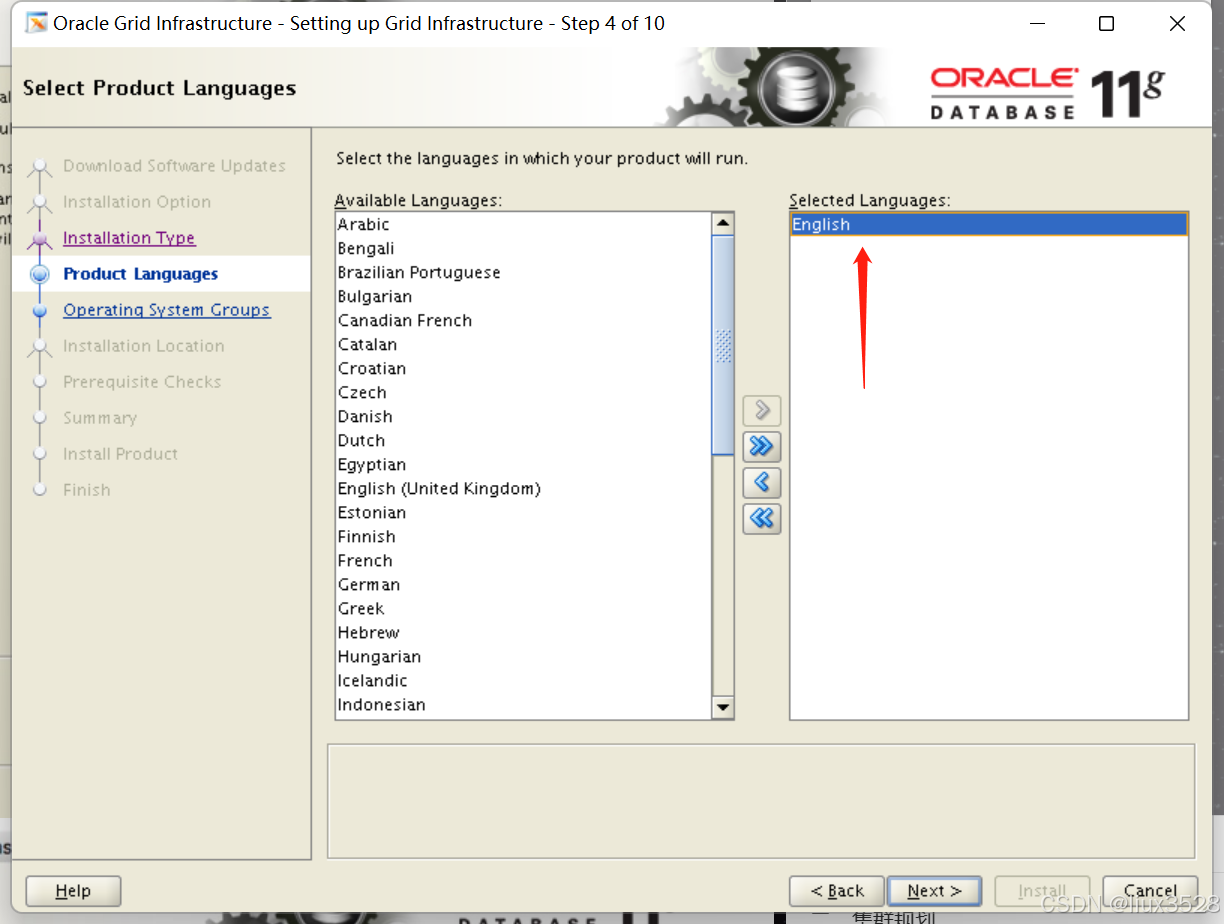
Task: Maximize the installer window
Action: (x=1106, y=24)
